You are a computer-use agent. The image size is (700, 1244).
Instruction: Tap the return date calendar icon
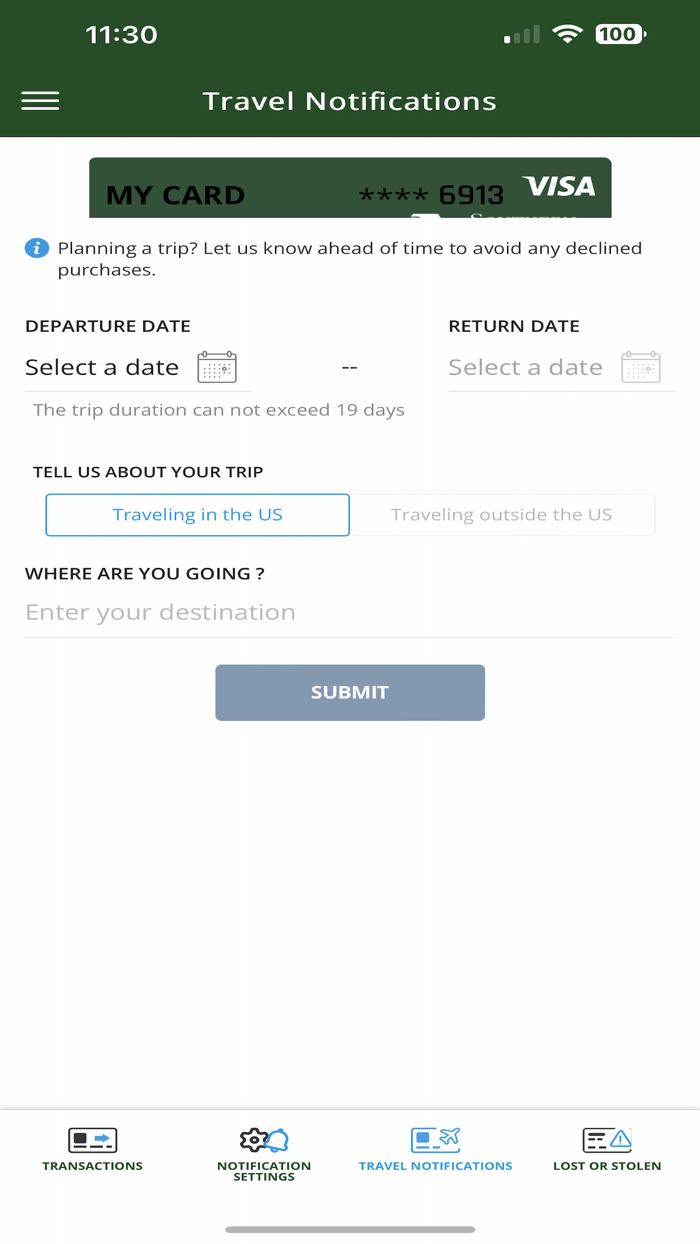click(641, 367)
